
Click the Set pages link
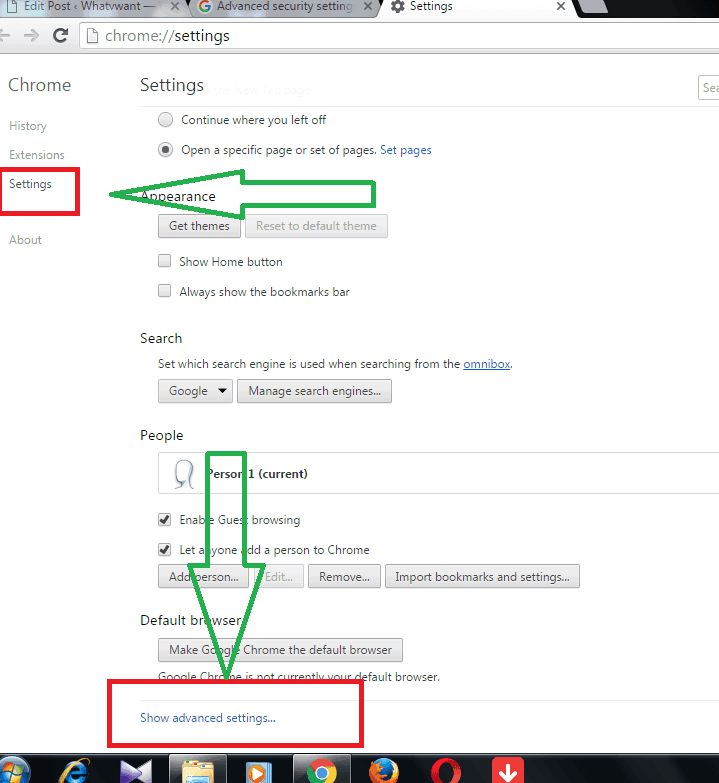[405, 150]
